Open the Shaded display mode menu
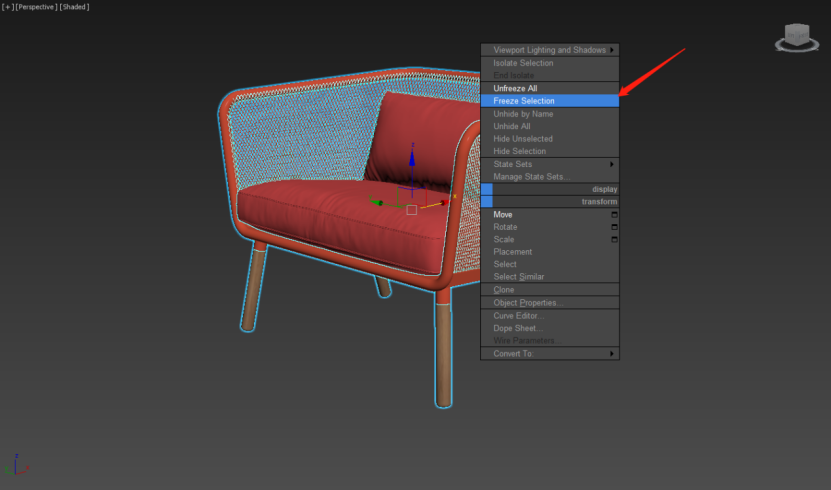The height and width of the screenshot is (490, 831). tap(74, 7)
